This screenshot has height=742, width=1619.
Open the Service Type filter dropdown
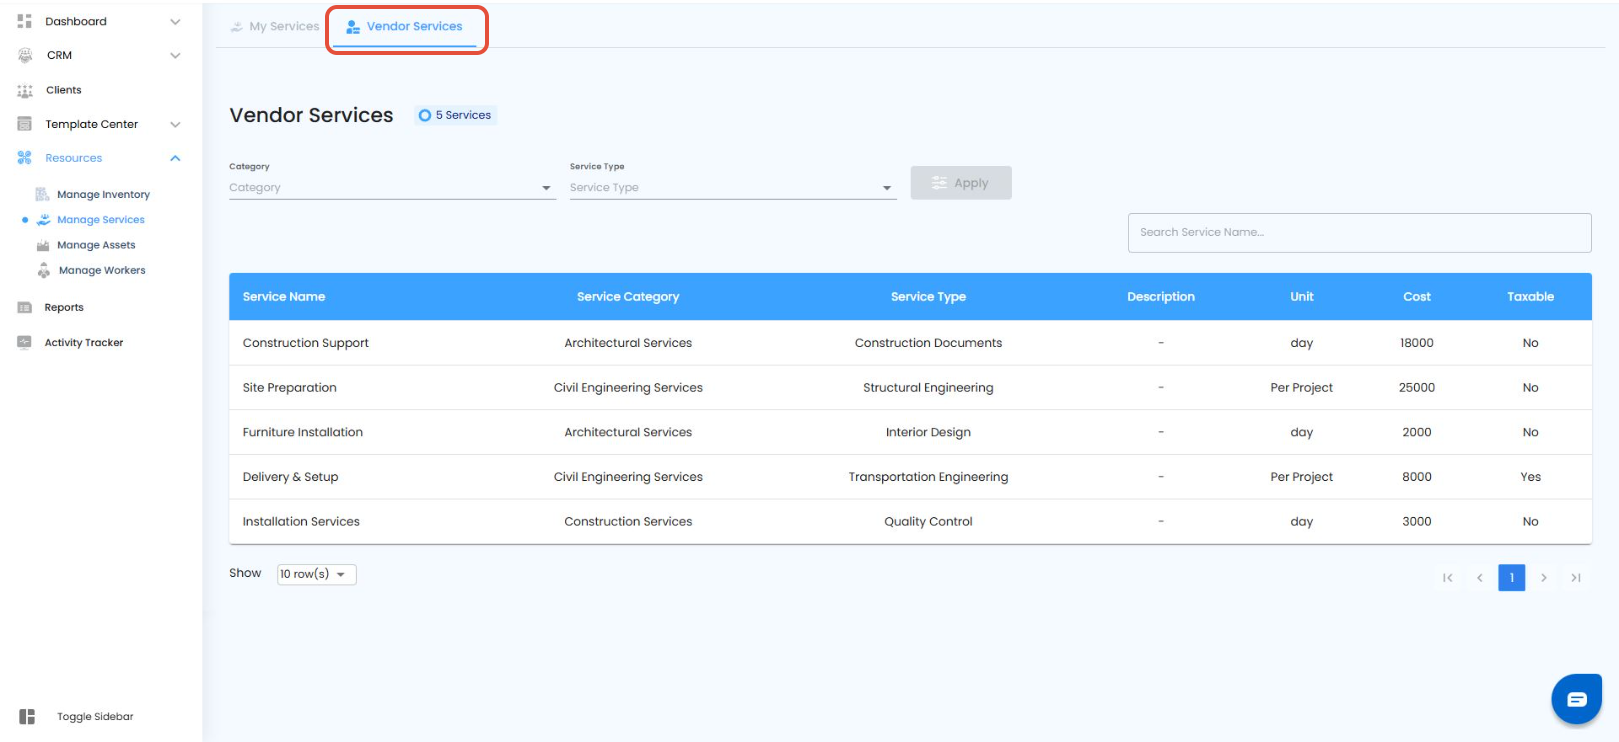(x=733, y=188)
